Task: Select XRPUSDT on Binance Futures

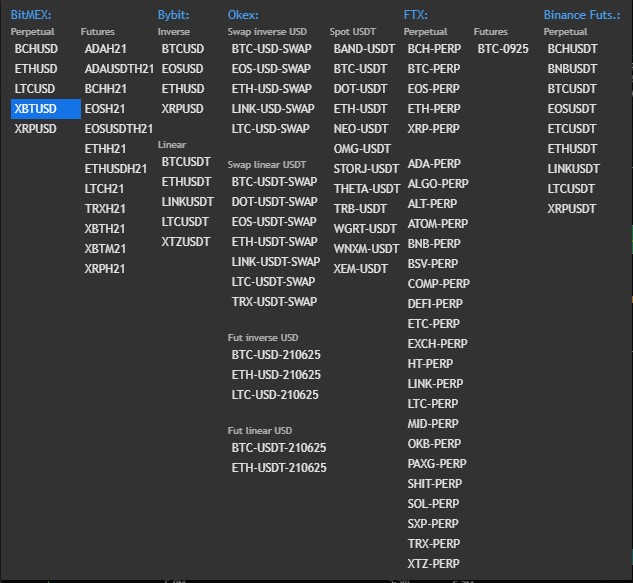Action: pos(572,209)
